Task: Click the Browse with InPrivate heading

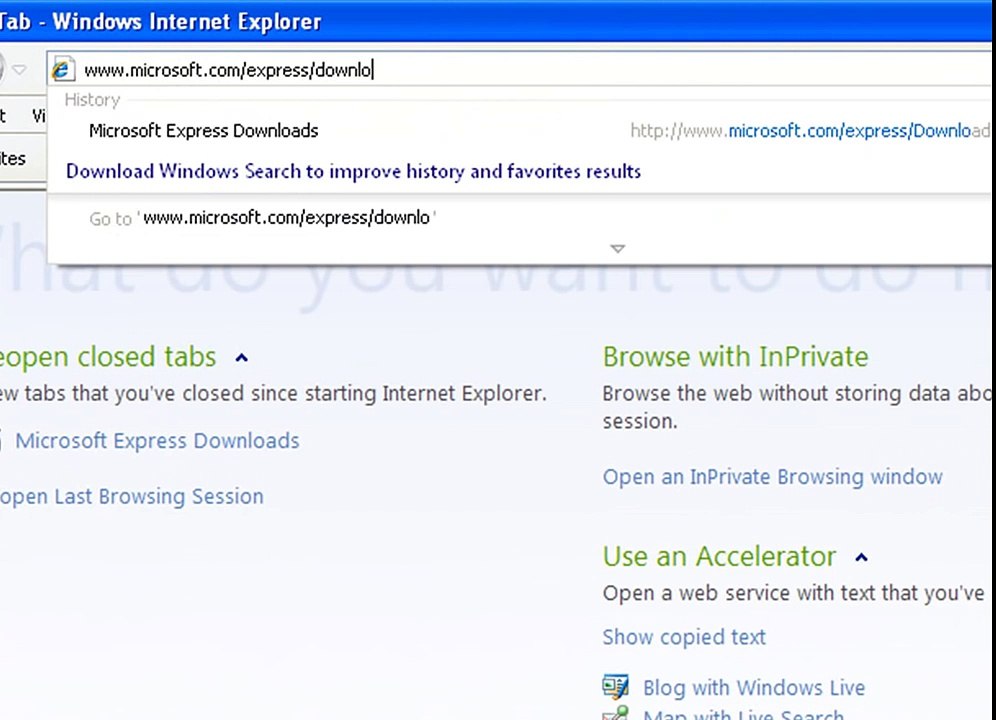Action: click(x=736, y=357)
